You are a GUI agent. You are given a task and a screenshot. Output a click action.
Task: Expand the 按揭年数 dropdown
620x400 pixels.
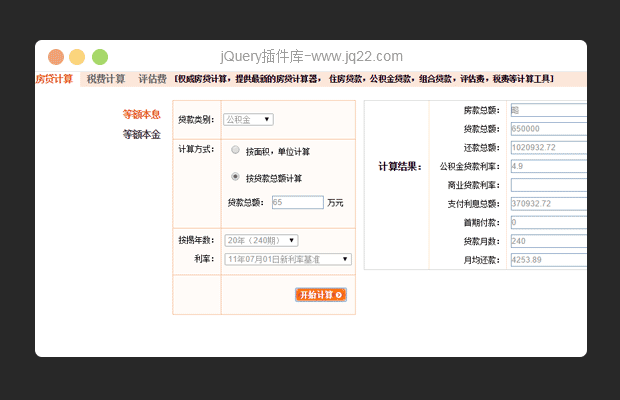[x=260, y=240]
